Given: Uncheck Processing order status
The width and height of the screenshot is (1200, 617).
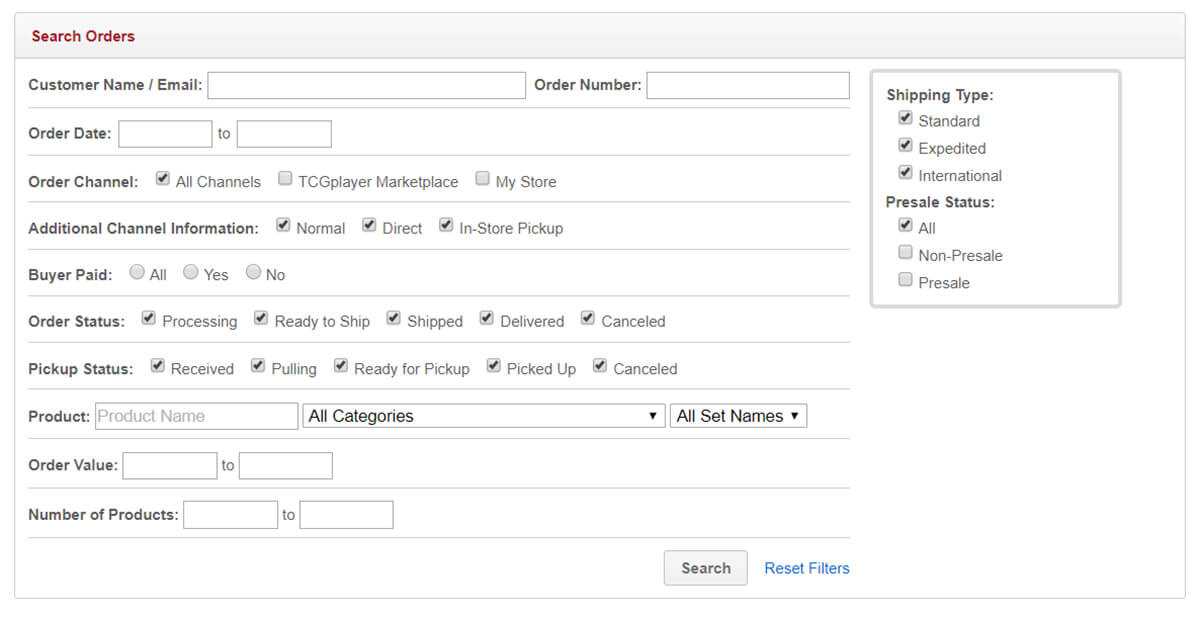Looking at the screenshot, I should click(x=149, y=319).
